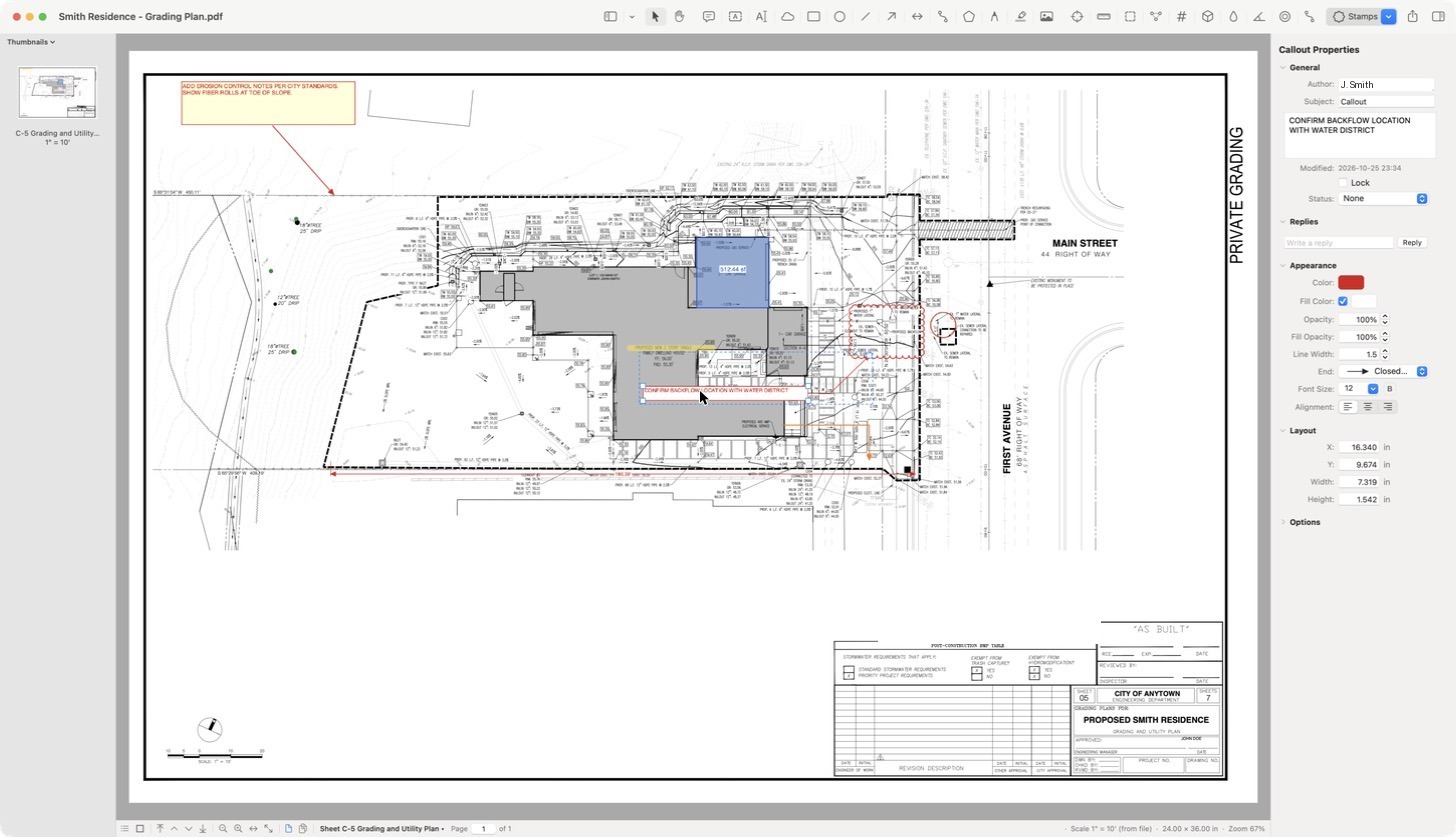Toggle Bold for callout font

[x=1389, y=389]
